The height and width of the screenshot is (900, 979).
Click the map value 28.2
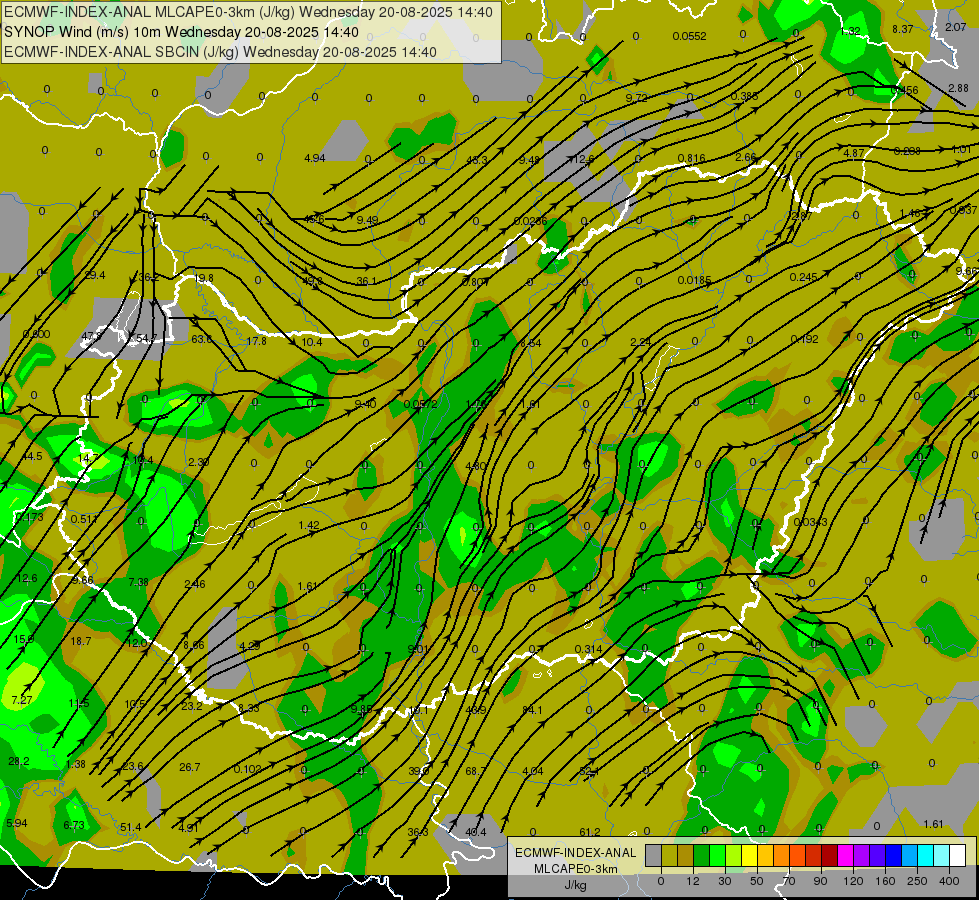(19, 761)
